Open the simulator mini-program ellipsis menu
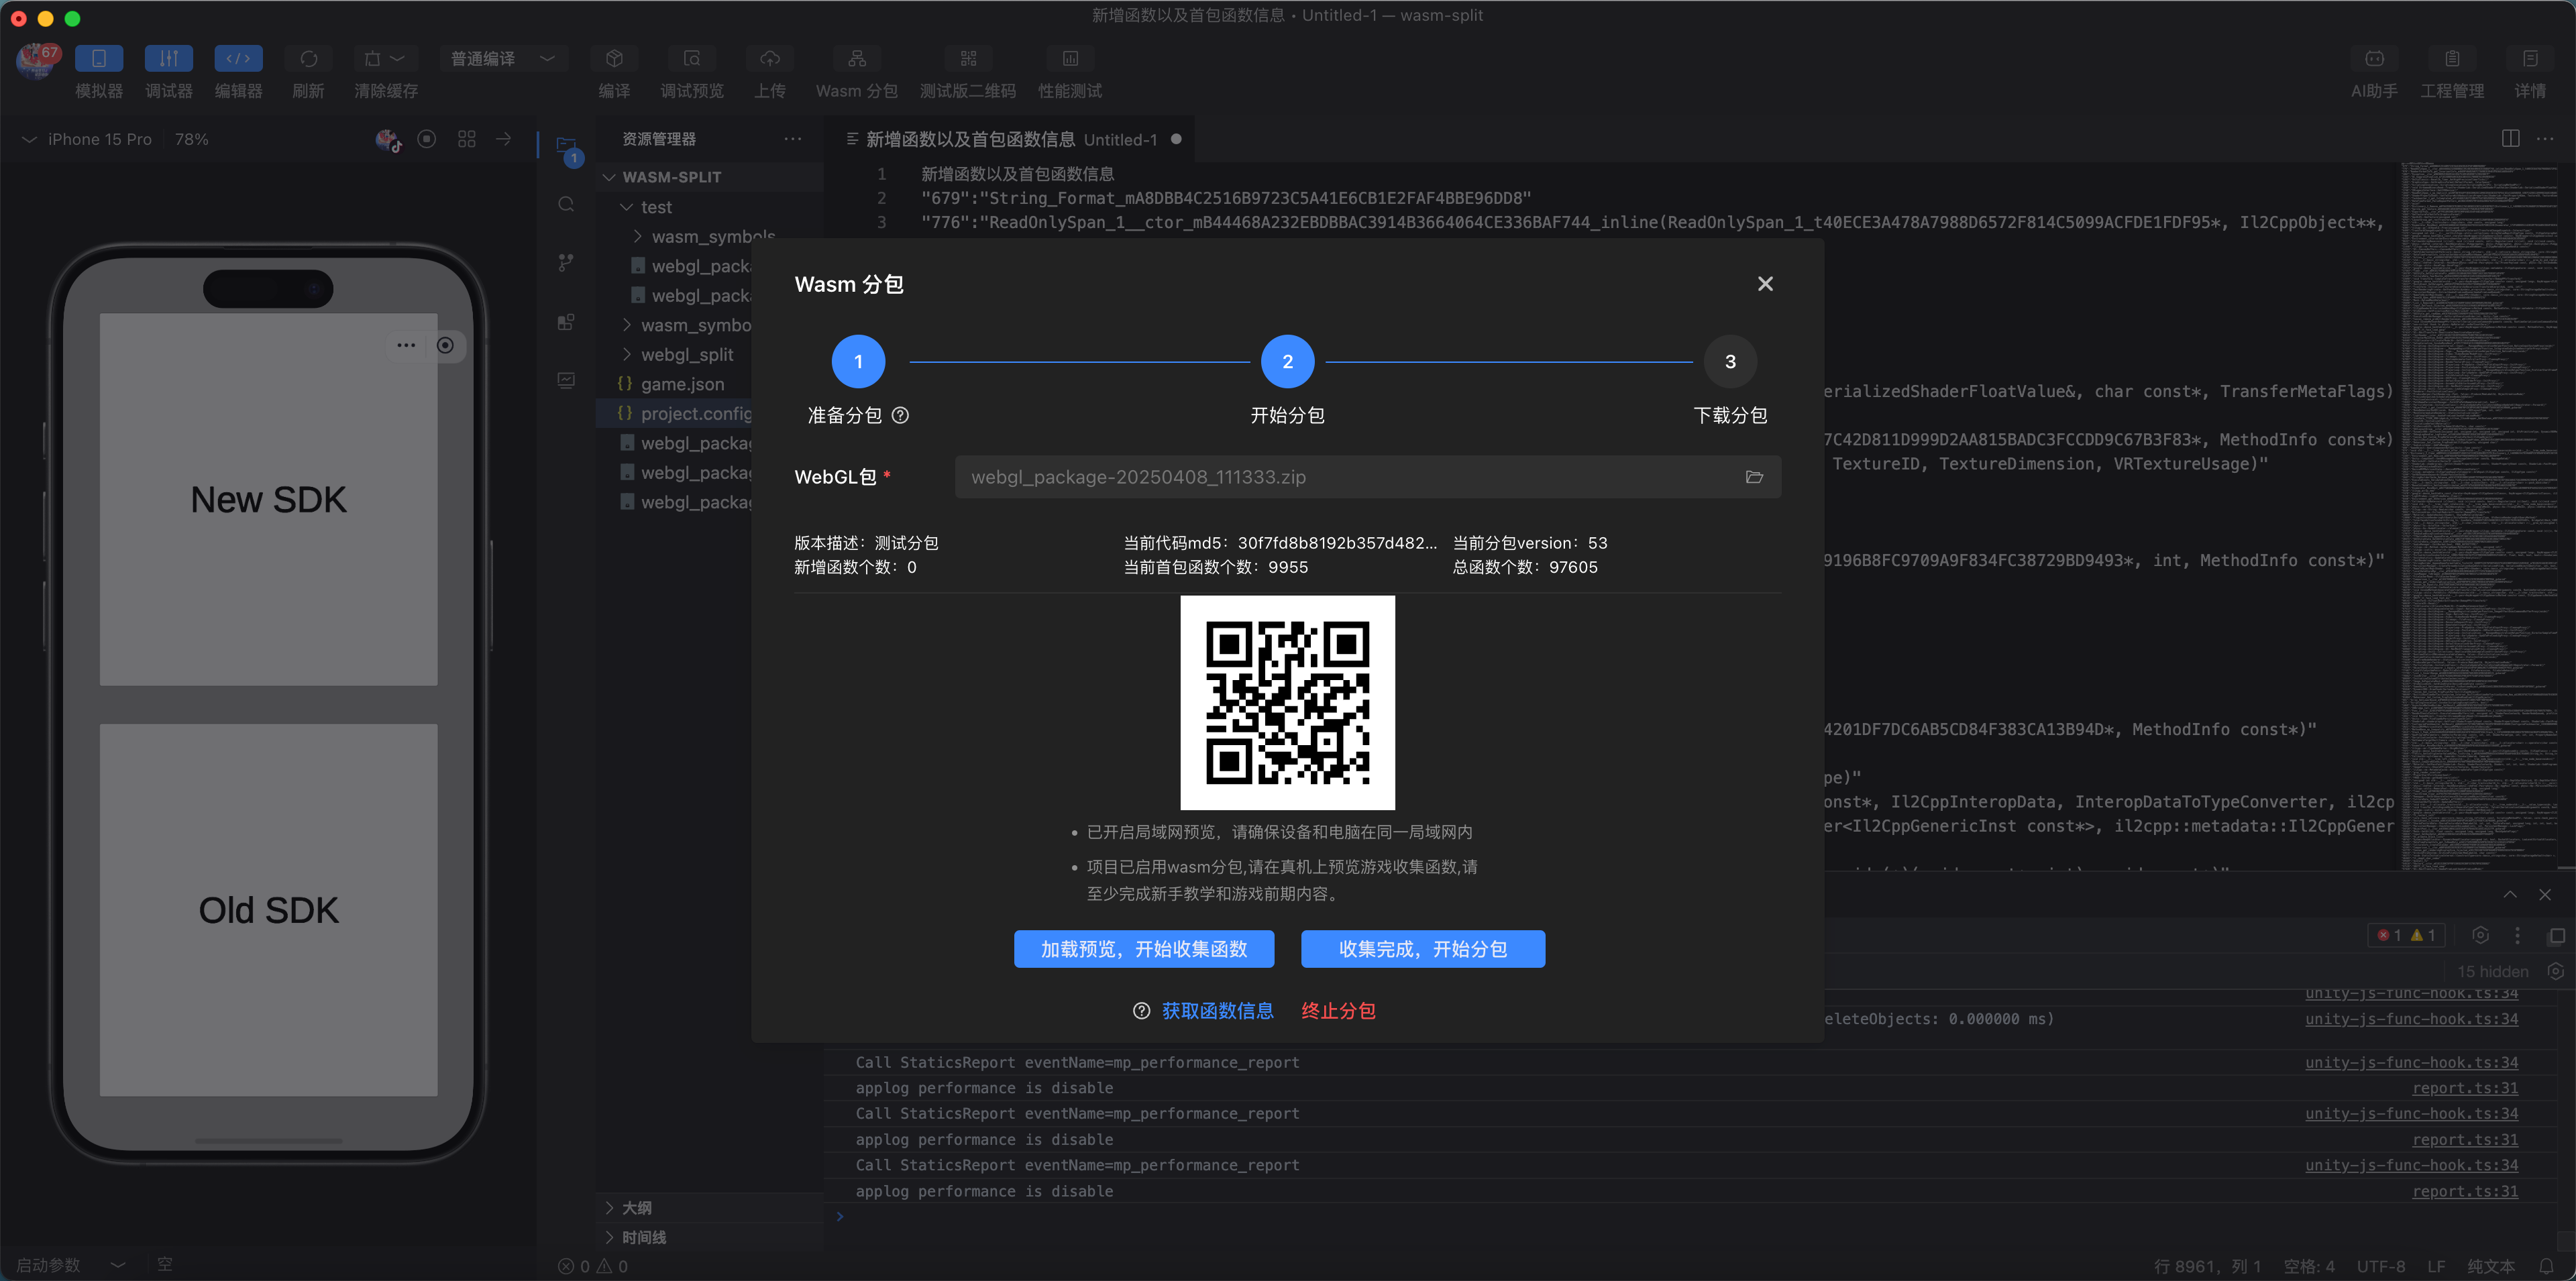Viewport: 2576px width, 1281px height. [406, 346]
